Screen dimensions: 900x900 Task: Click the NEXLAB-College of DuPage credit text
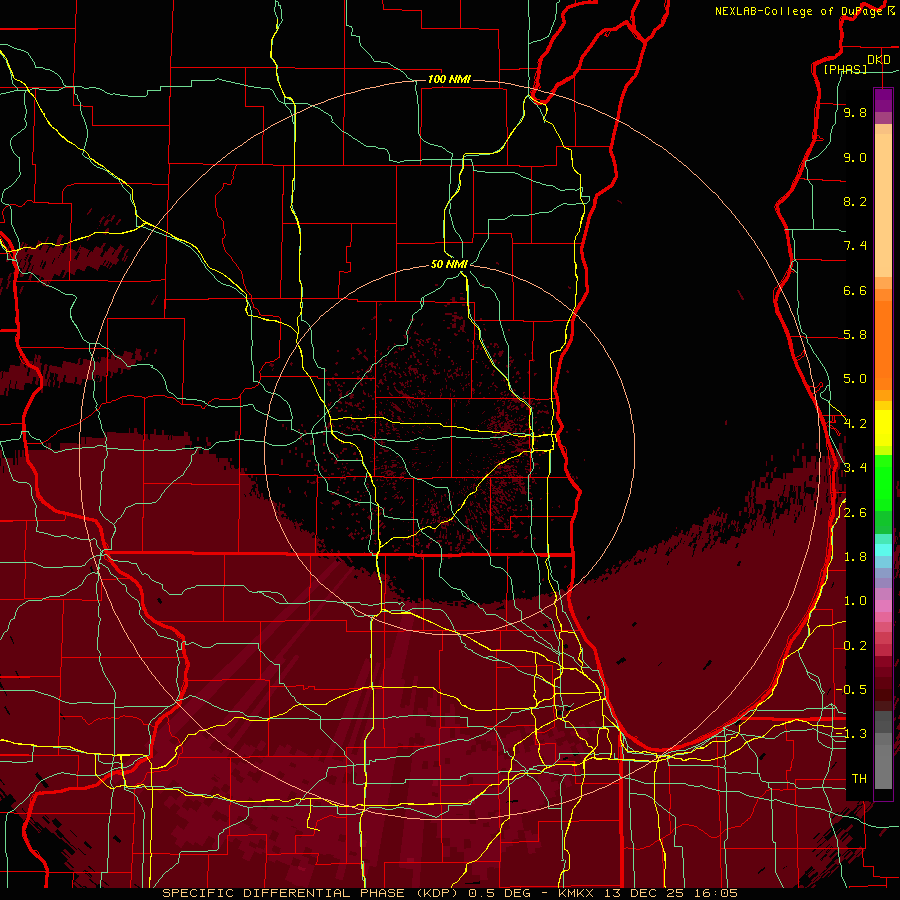[800, 11]
